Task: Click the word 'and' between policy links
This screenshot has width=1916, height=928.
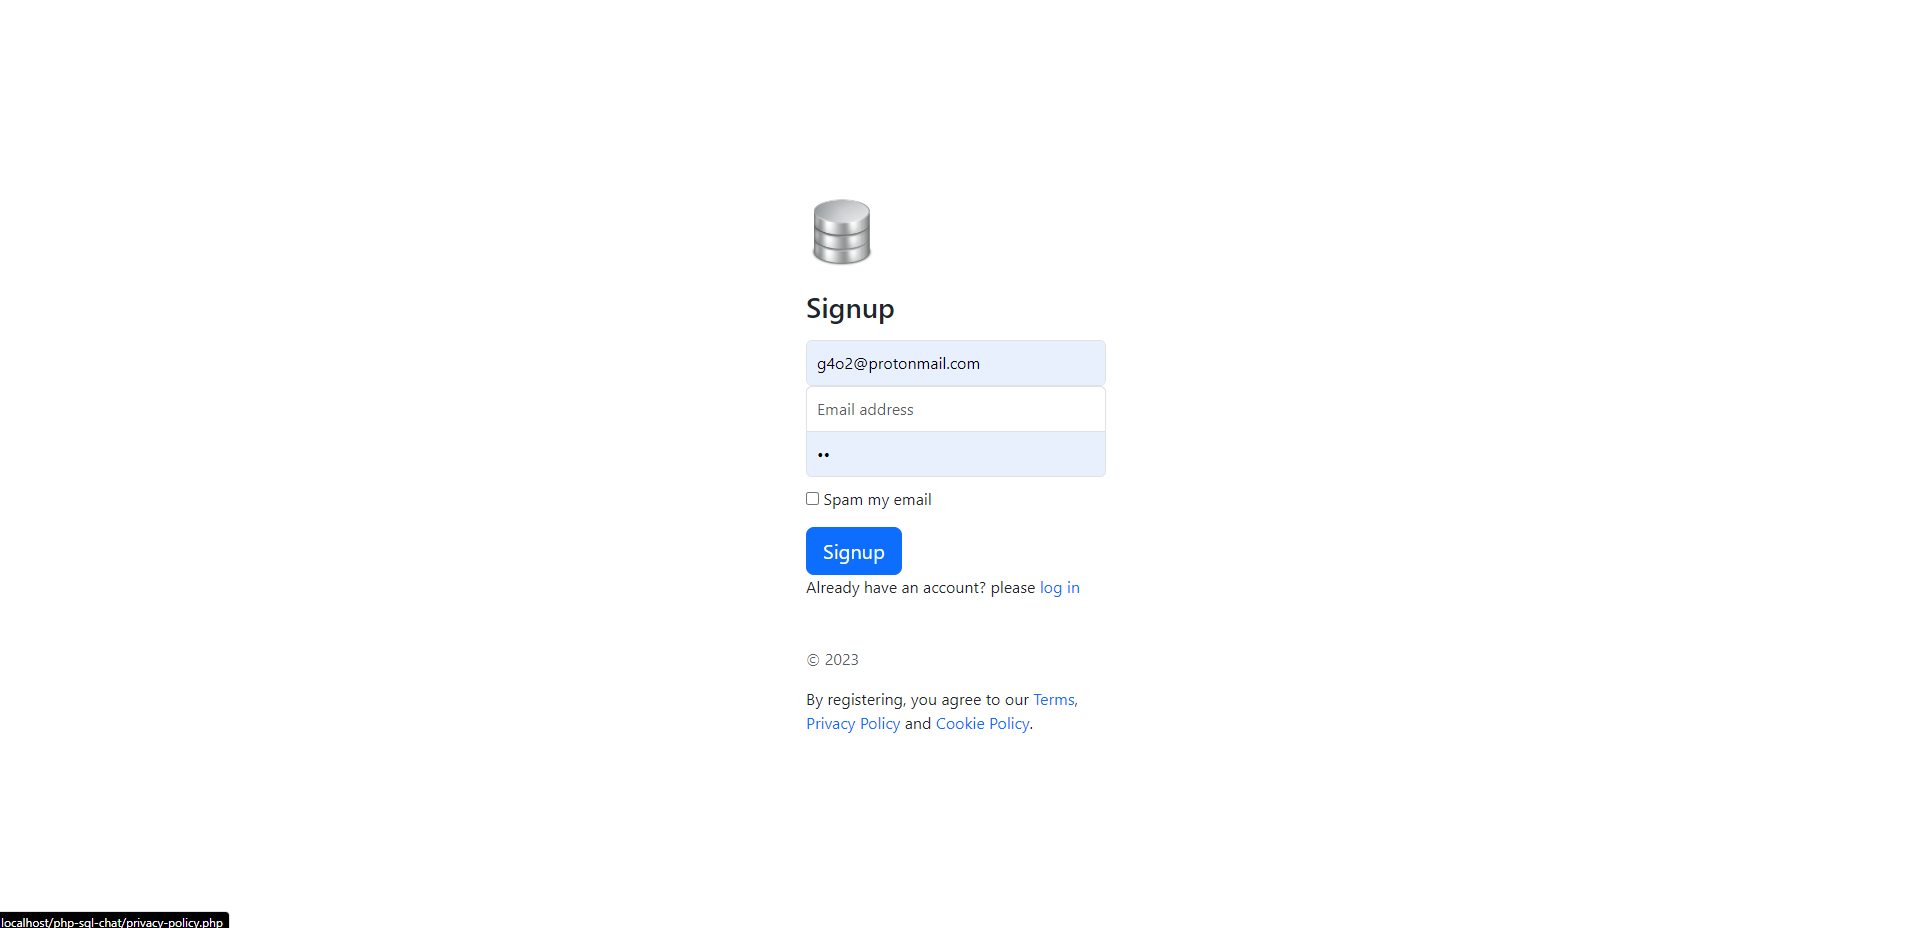Action: click(x=918, y=724)
